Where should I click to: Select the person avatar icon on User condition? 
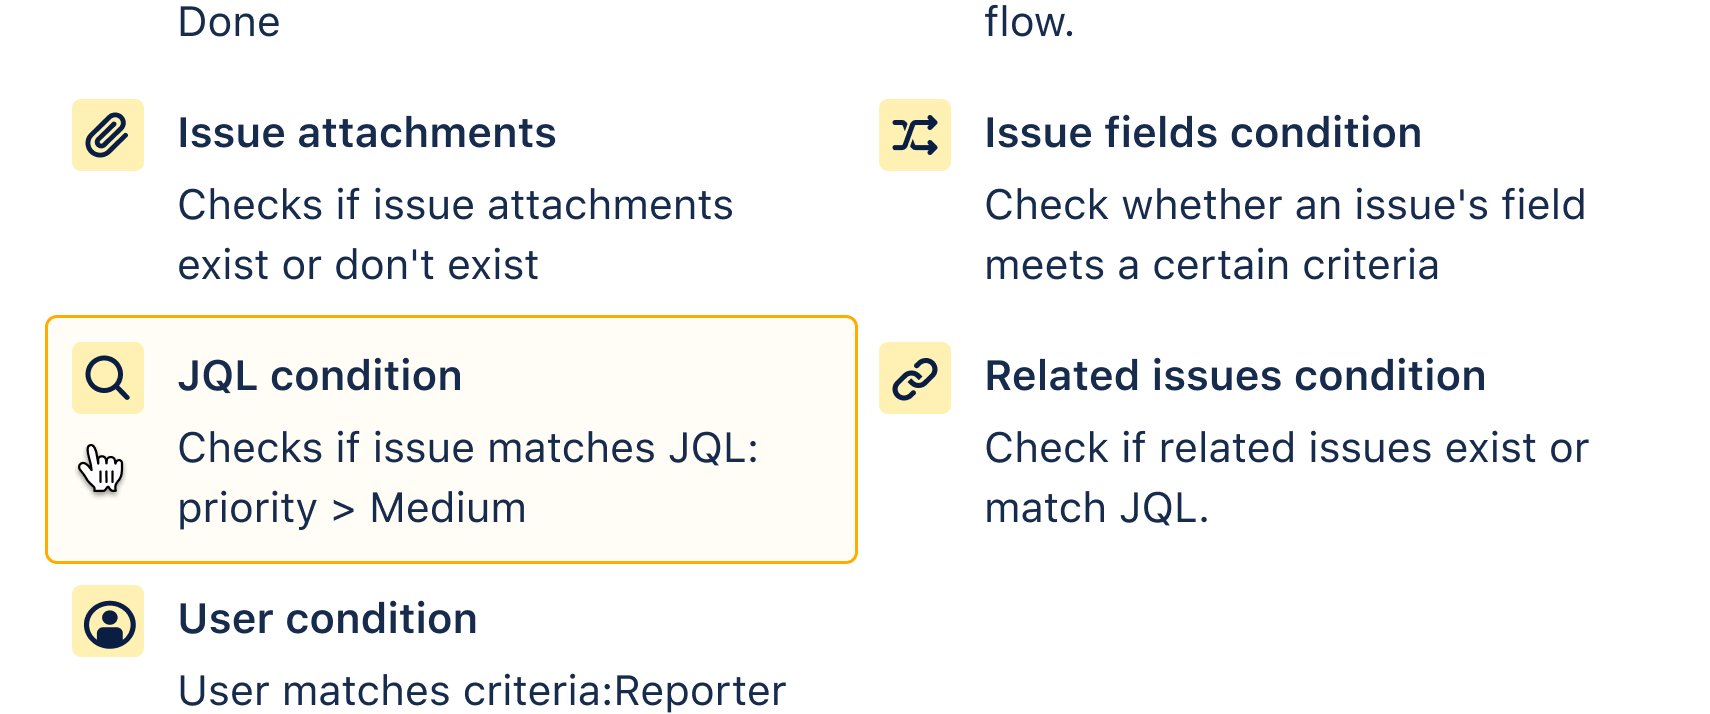click(x=107, y=621)
